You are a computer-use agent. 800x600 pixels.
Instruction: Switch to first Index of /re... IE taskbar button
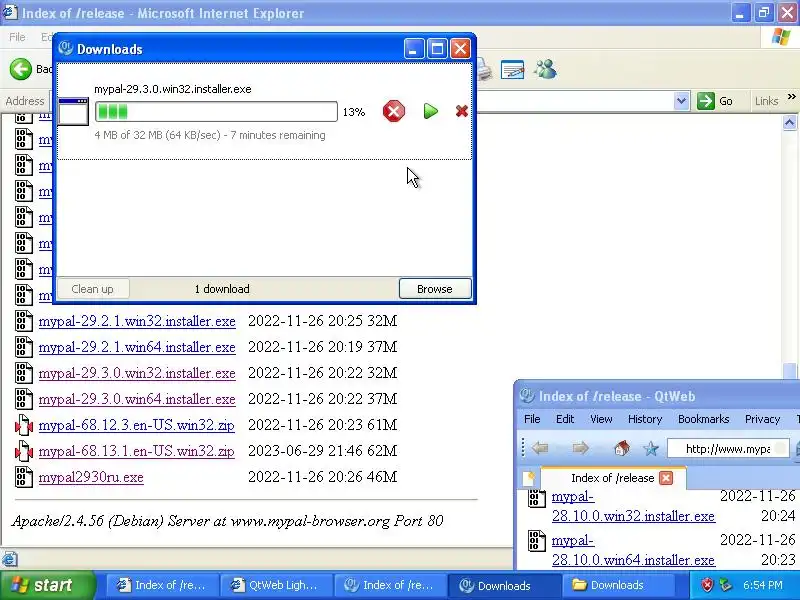(162, 585)
